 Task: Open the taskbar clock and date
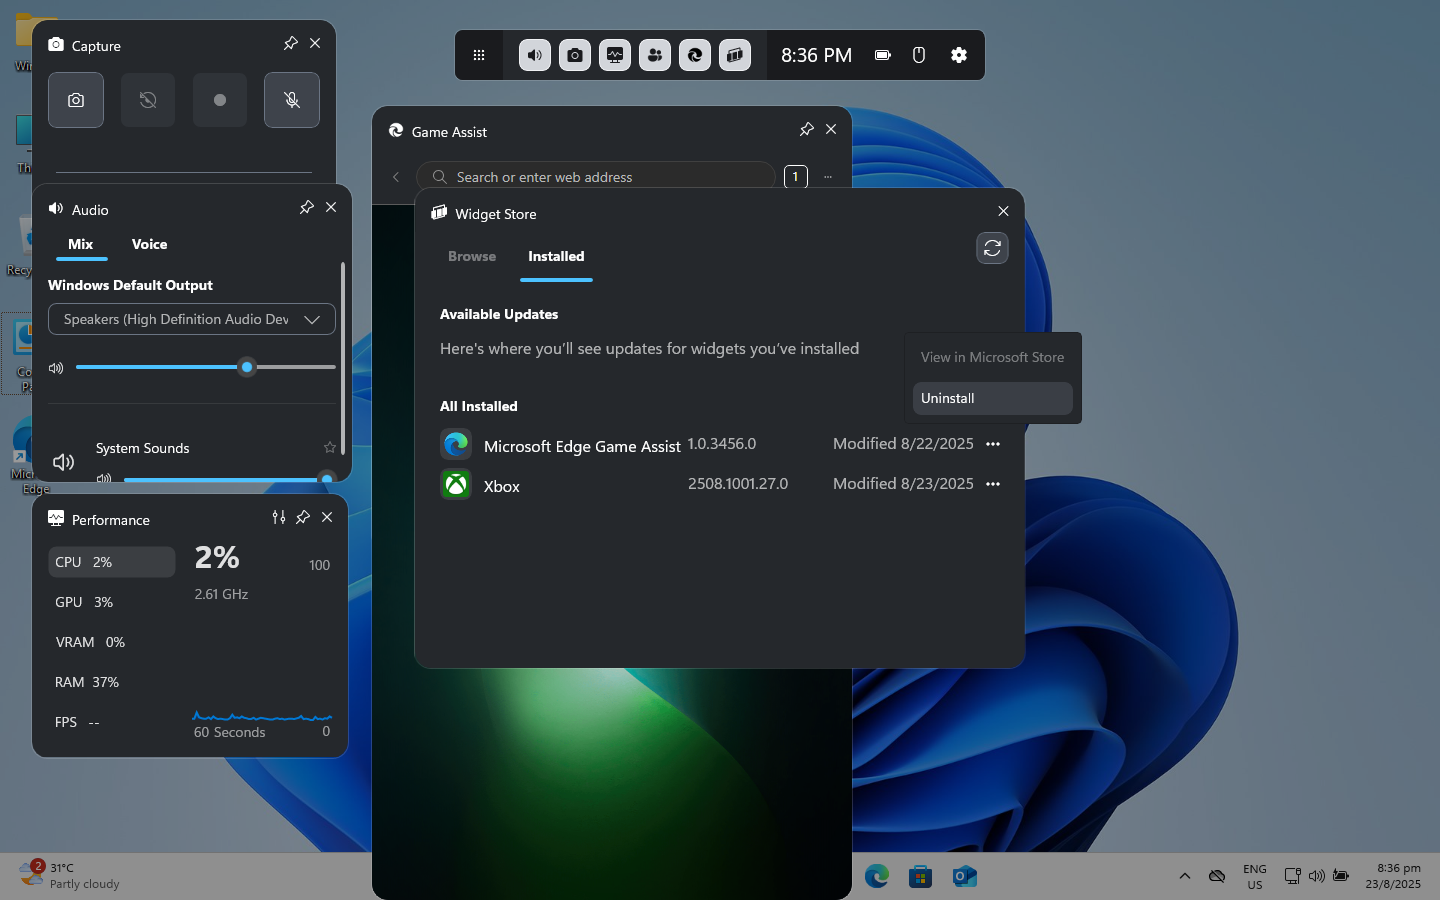(x=1393, y=876)
